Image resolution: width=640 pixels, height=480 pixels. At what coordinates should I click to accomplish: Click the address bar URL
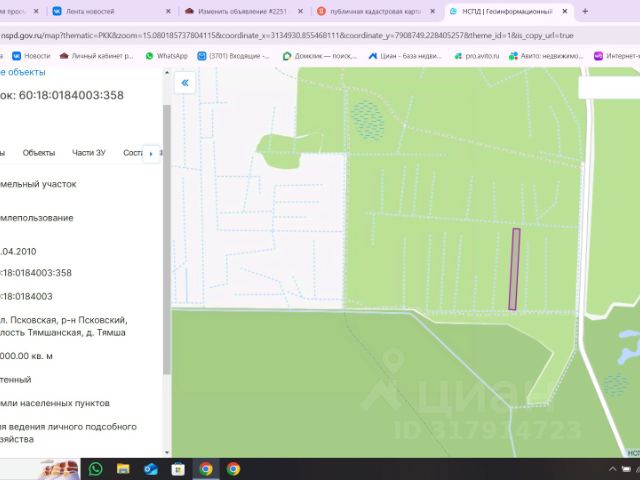click(x=287, y=36)
